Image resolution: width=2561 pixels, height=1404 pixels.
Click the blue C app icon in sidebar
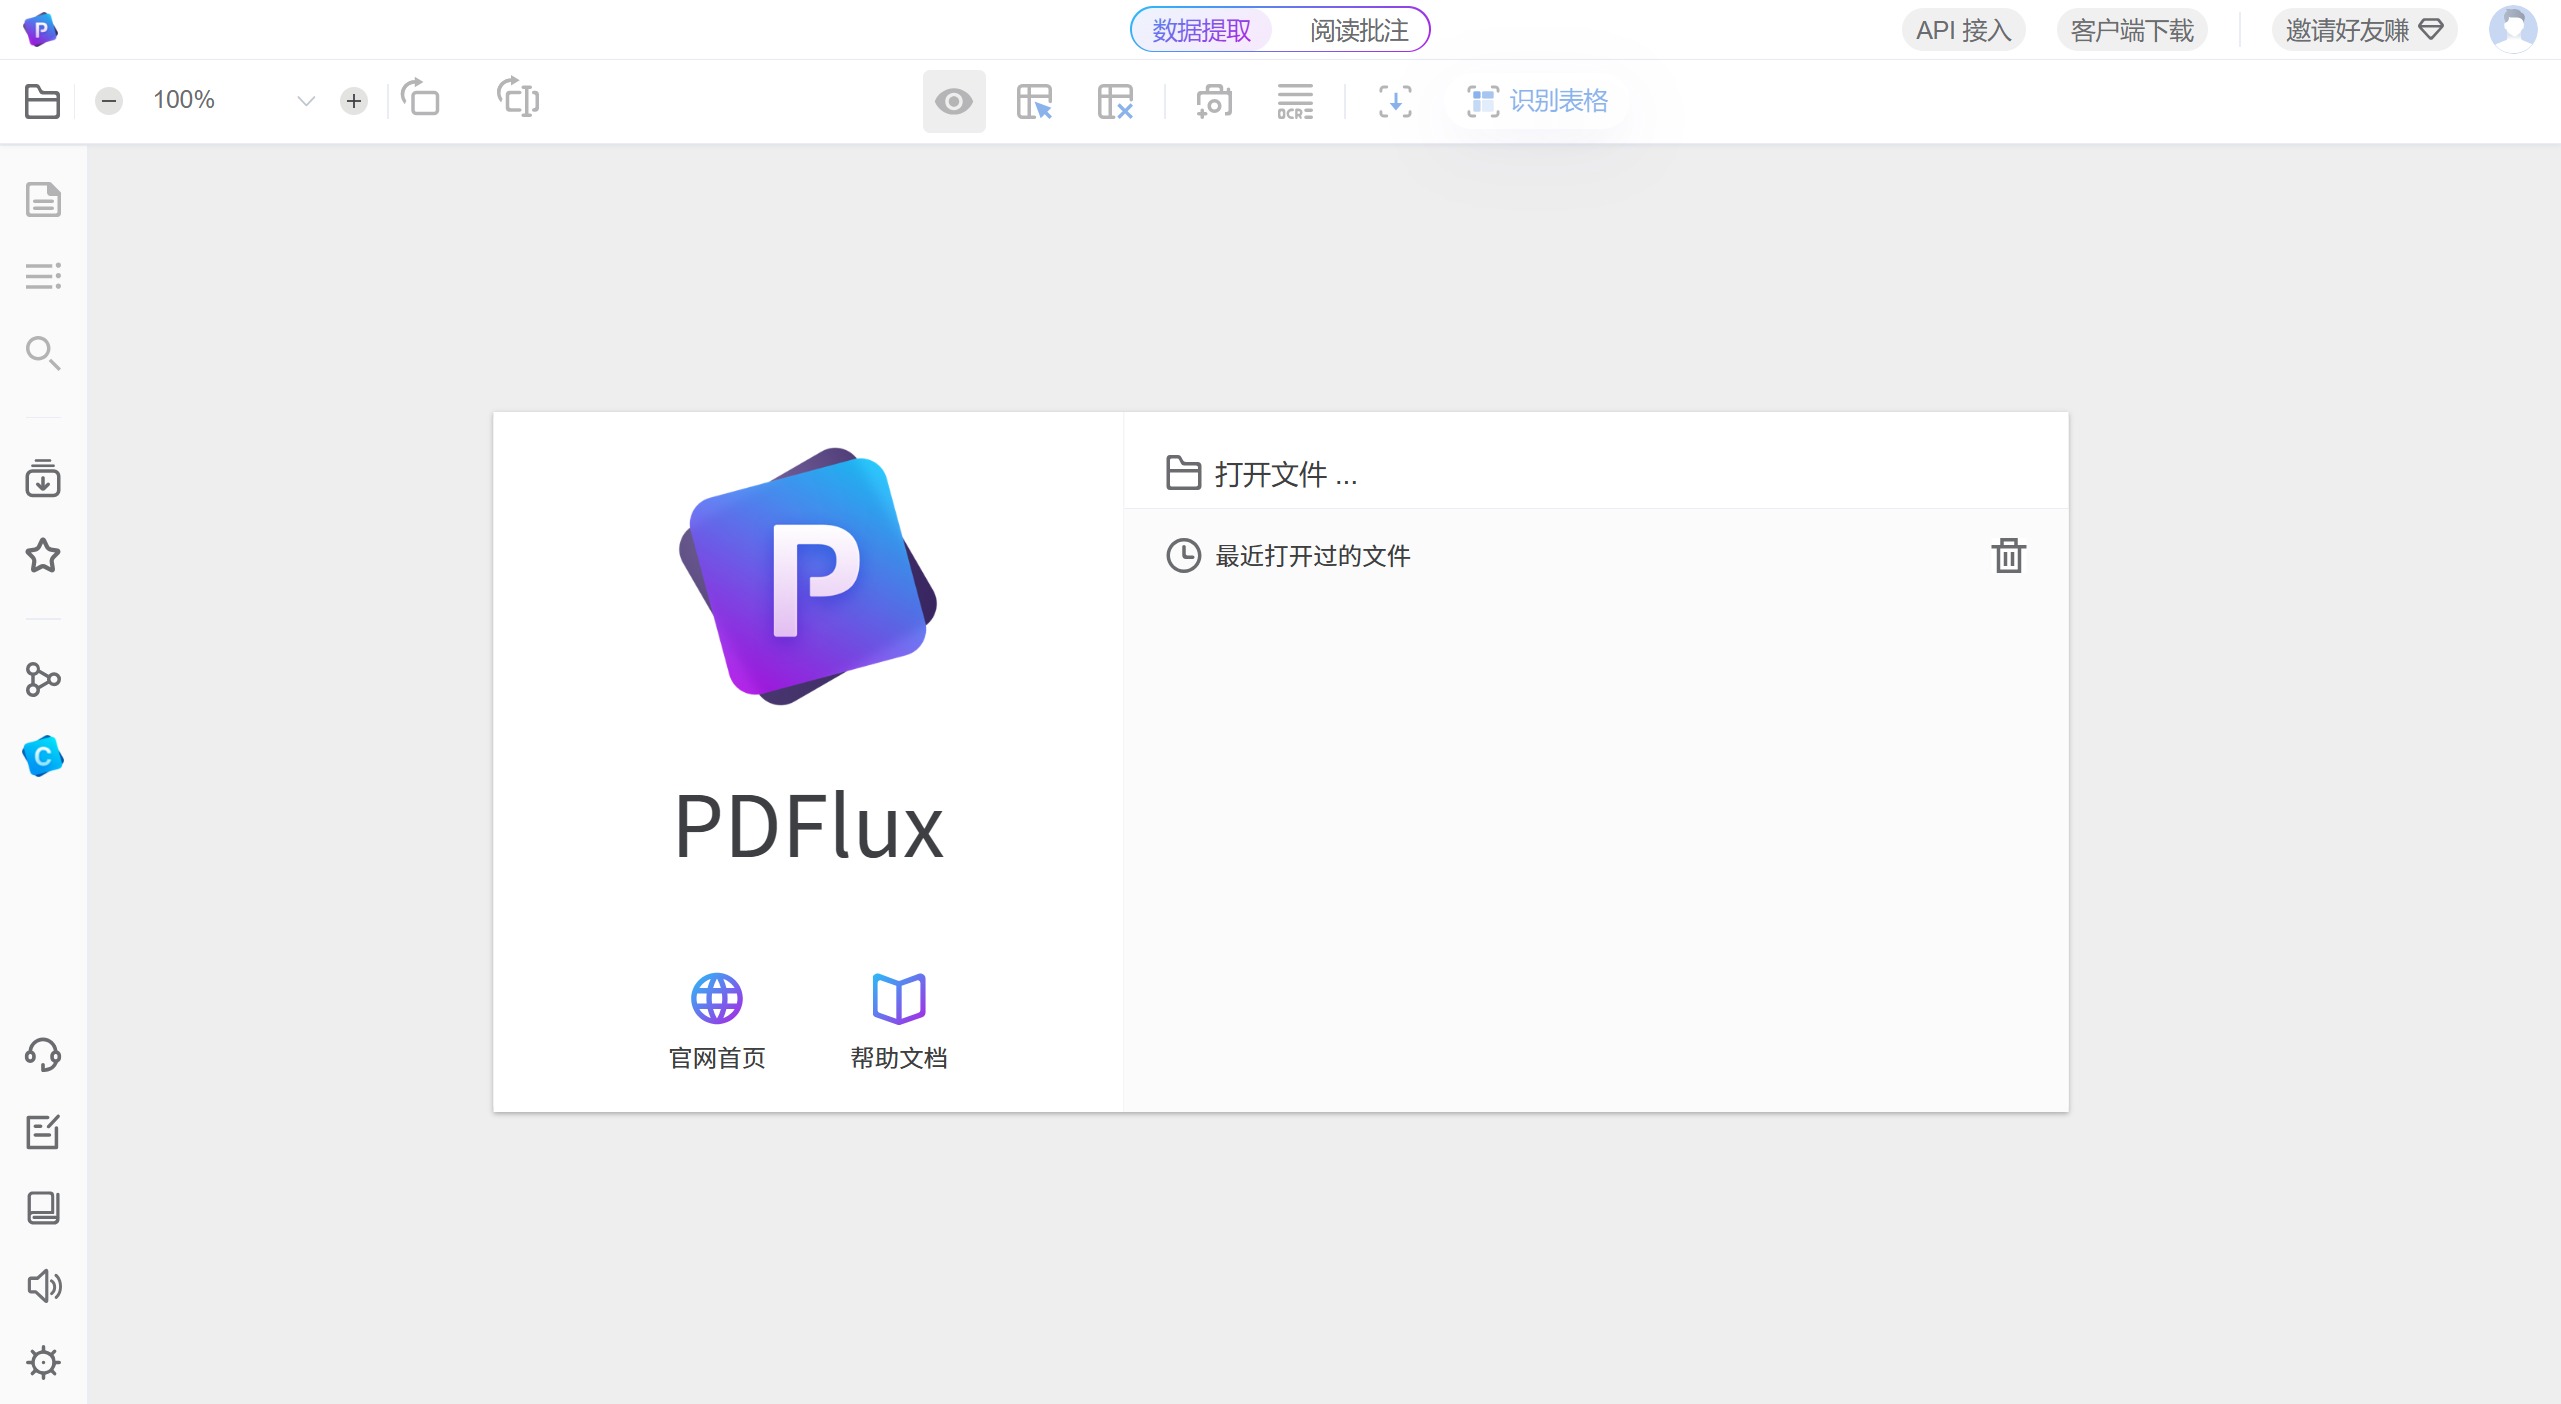[x=43, y=756]
